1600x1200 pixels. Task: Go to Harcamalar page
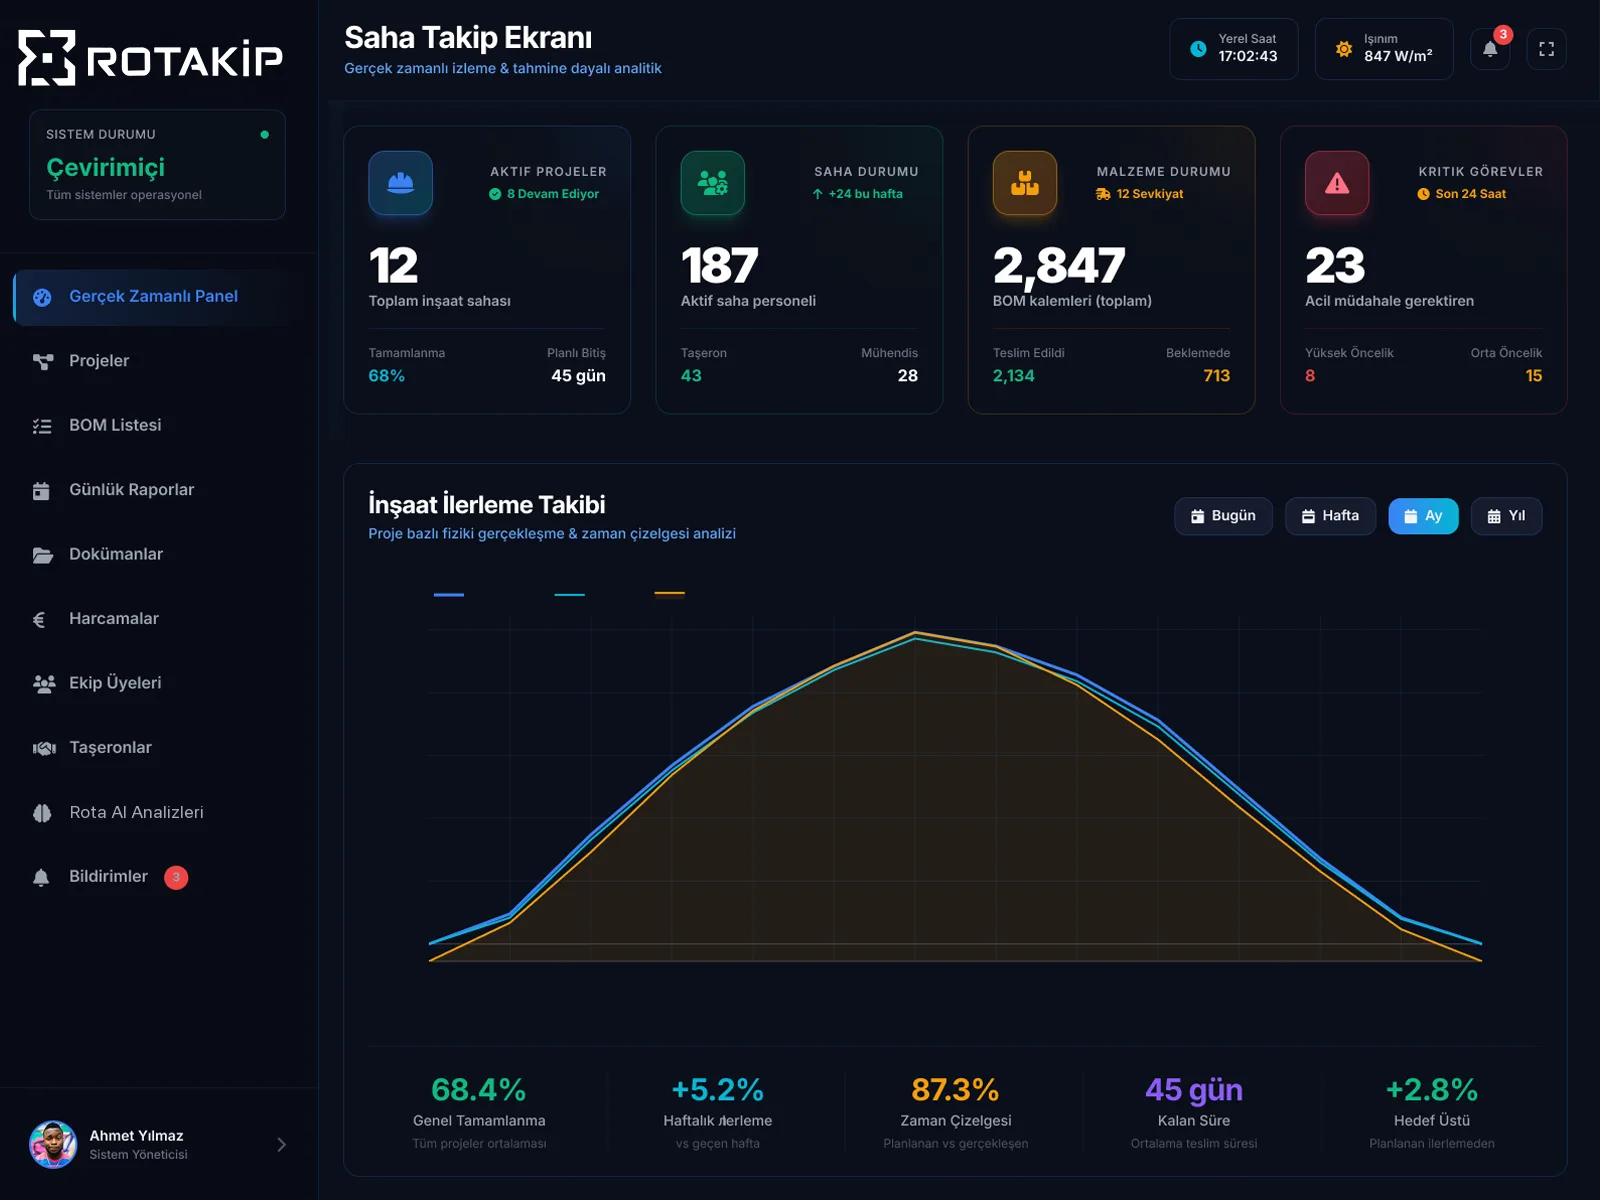[158, 619]
